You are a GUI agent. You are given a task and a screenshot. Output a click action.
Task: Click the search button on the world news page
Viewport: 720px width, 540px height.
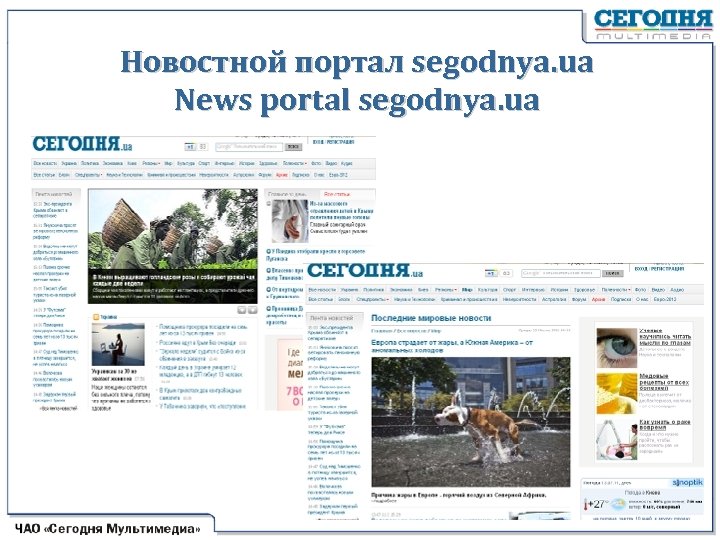click(613, 273)
